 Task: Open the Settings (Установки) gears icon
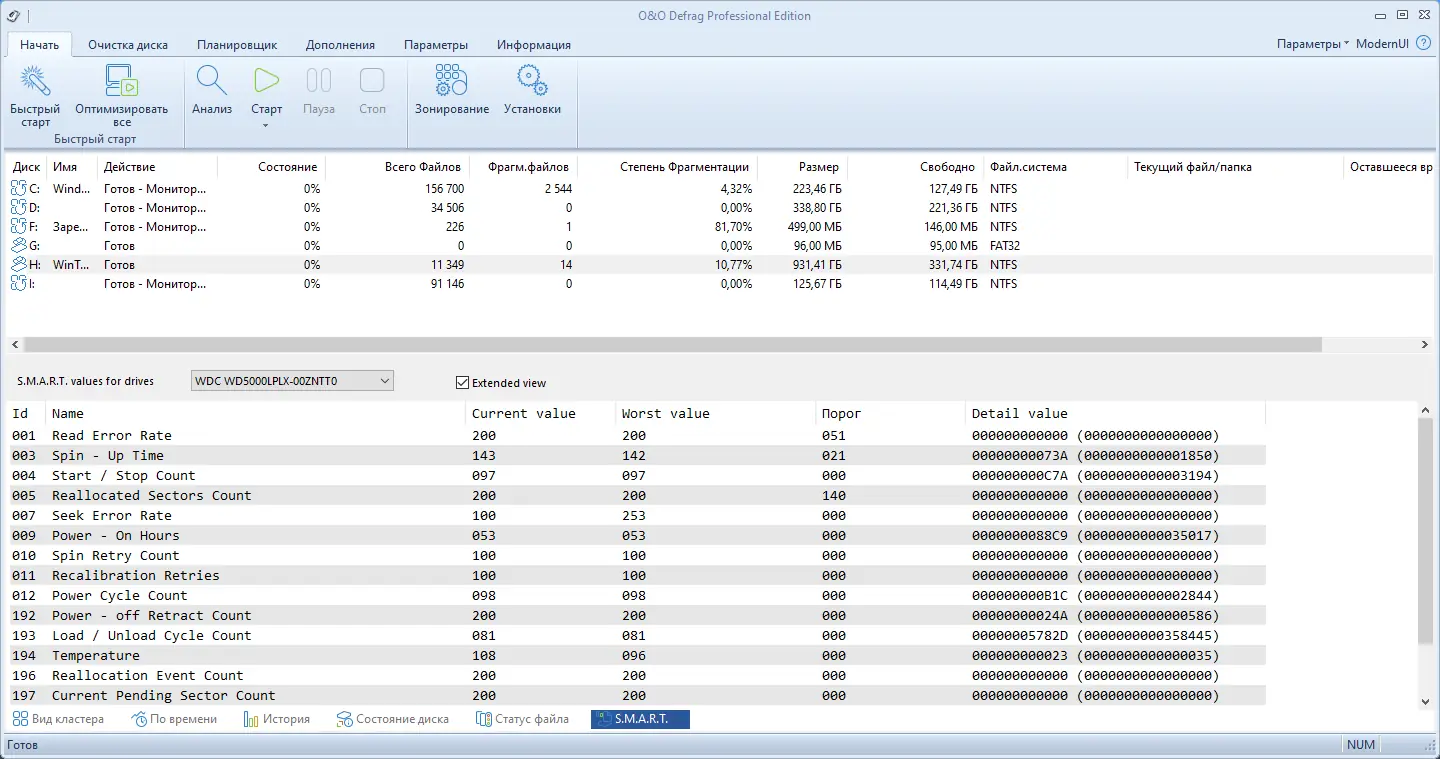[x=532, y=82]
